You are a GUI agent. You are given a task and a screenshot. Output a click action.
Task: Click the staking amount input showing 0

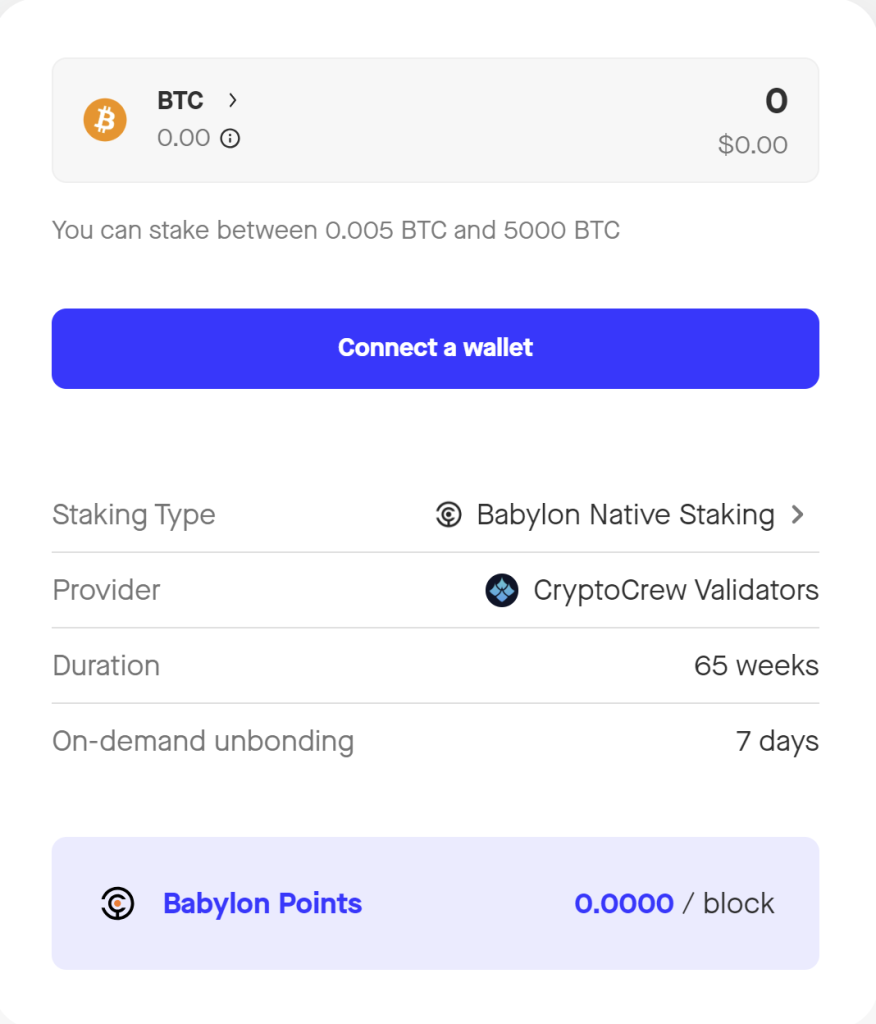pos(775,101)
